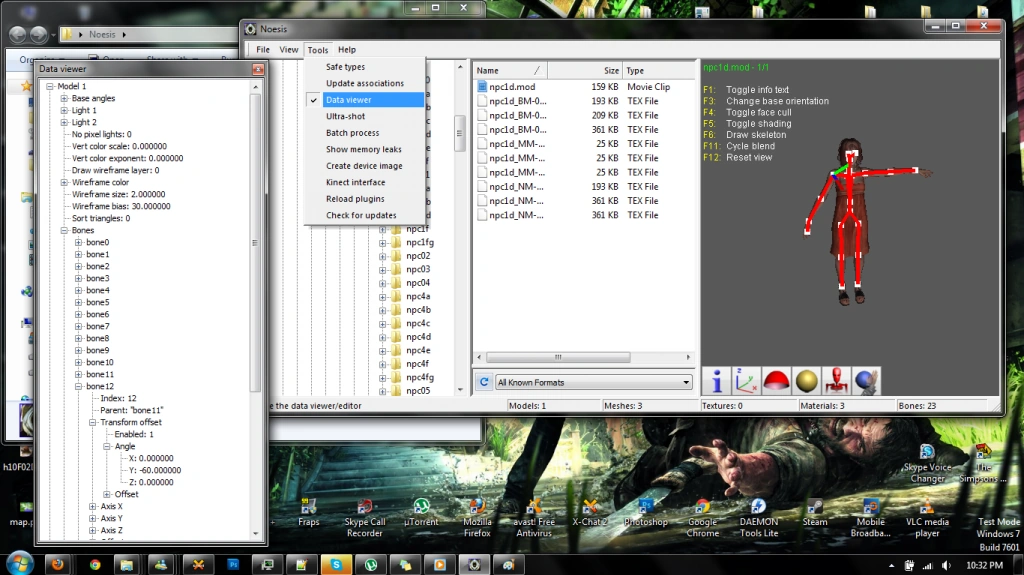Image resolution: width=1024 pixels, height=575 pixels.
Task: Open the uTorrent desktop shortcut
Action: (x=421, y=512)
